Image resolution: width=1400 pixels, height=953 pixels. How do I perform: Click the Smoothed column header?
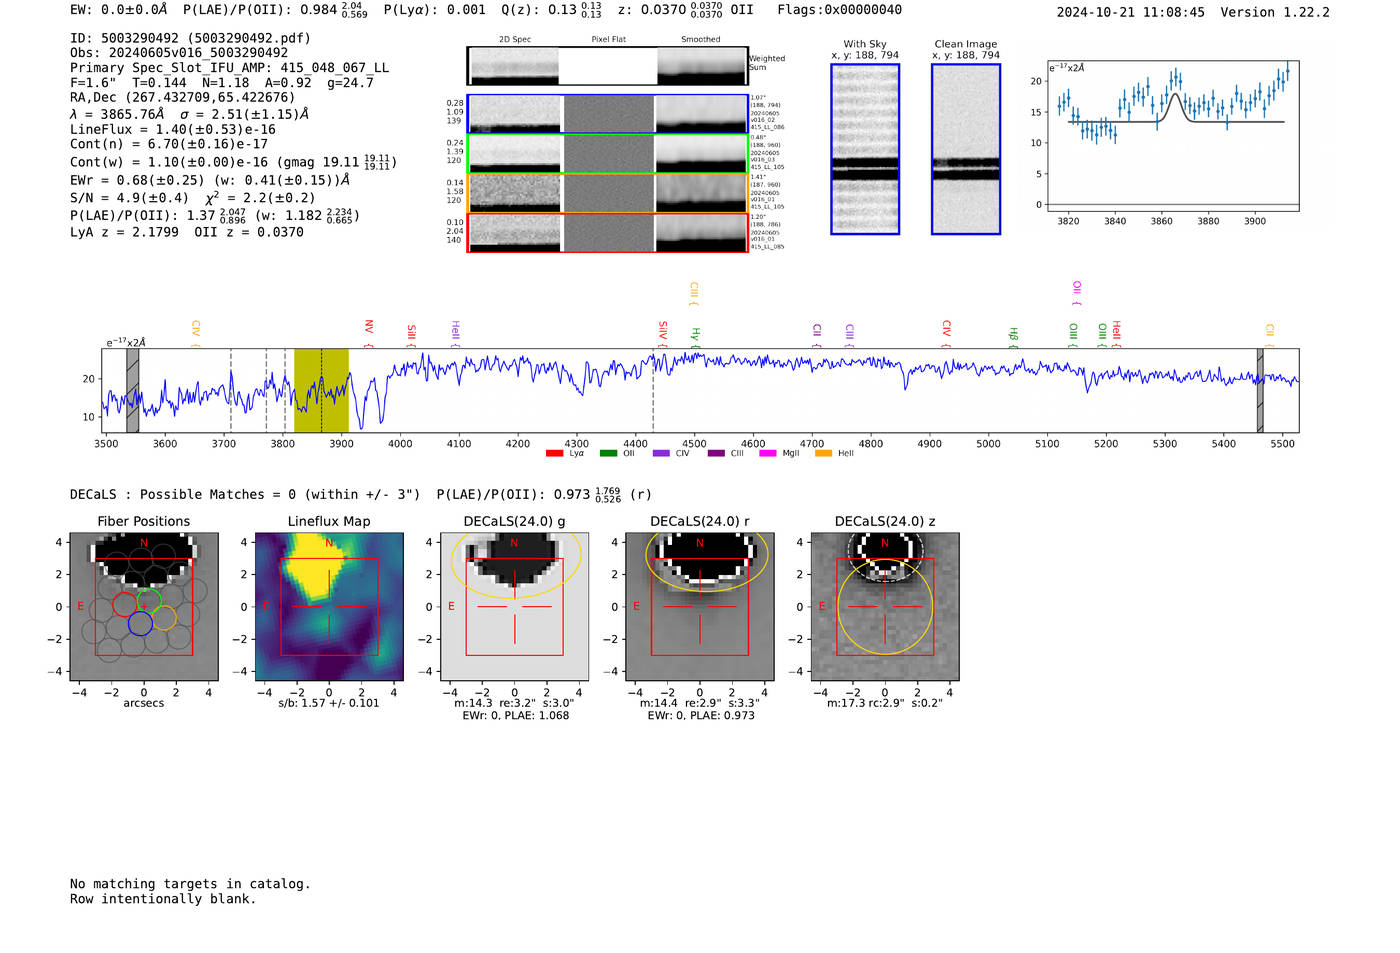point(700,40)
